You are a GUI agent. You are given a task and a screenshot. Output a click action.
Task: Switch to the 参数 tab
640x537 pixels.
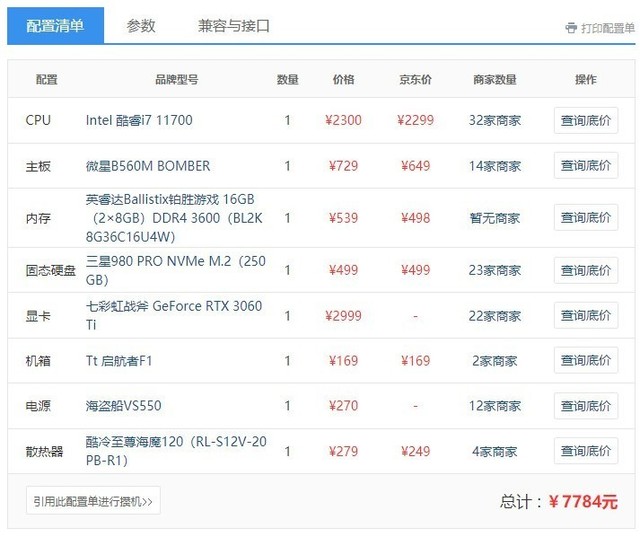tap(141, 26)
